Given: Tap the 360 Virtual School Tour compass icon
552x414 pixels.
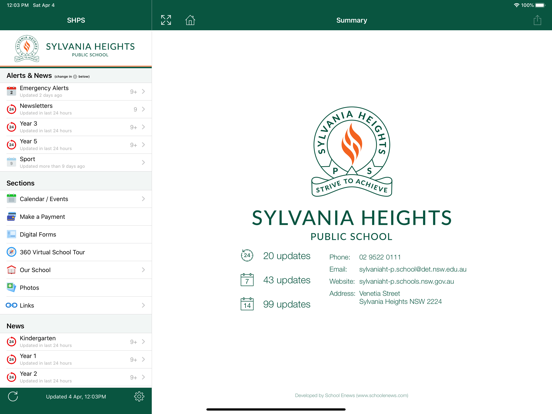Looking at the screenshot, I should (11, 252).
